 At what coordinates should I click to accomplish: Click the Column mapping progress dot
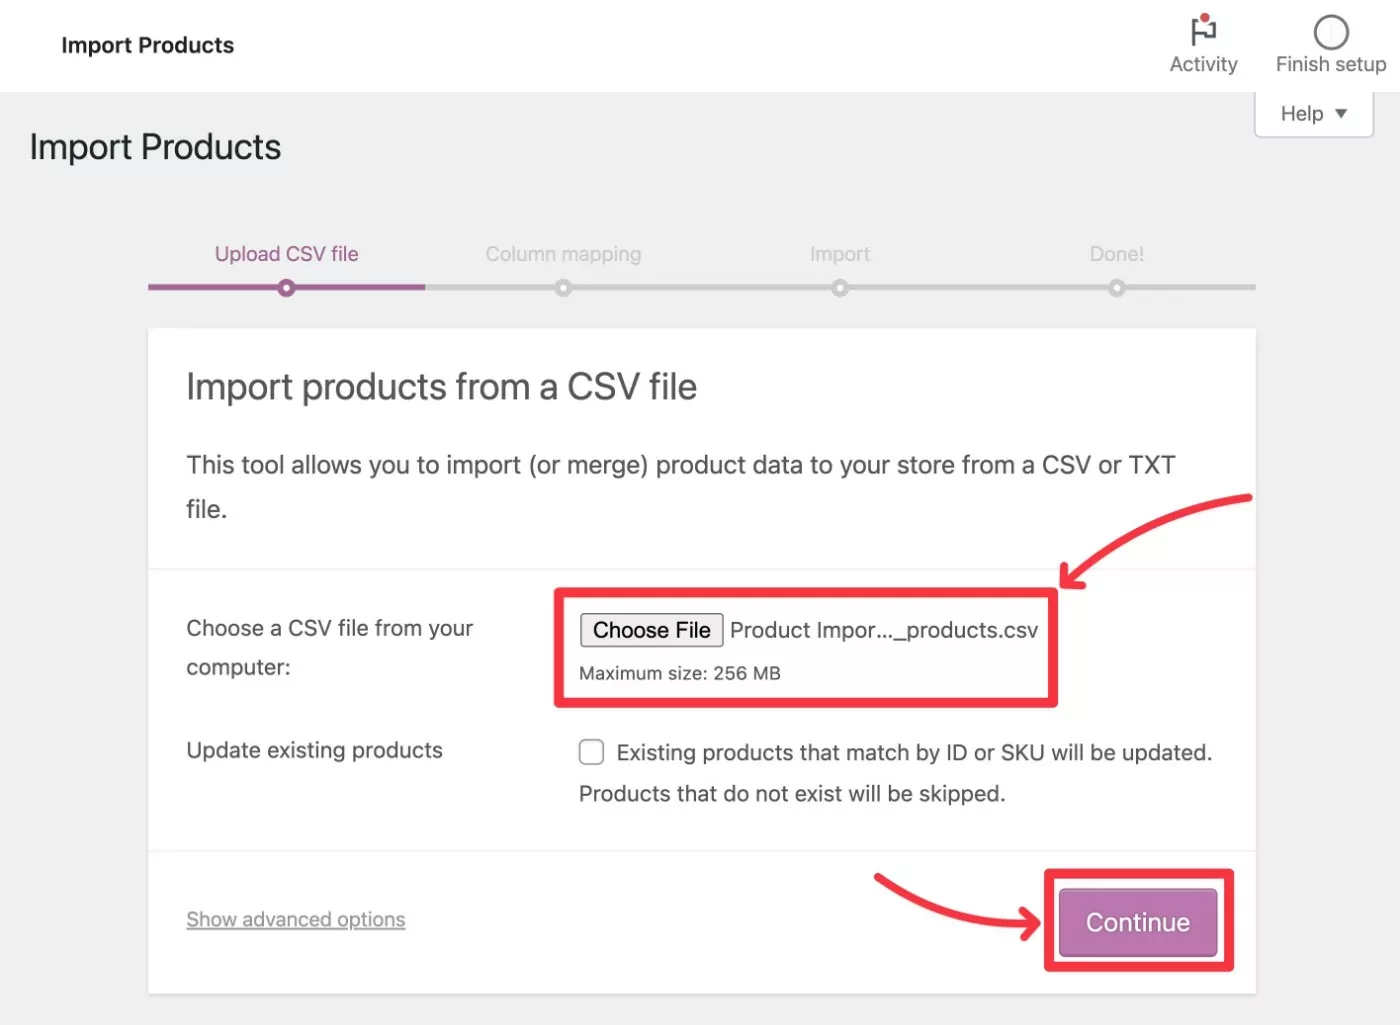tap(563, 288)
